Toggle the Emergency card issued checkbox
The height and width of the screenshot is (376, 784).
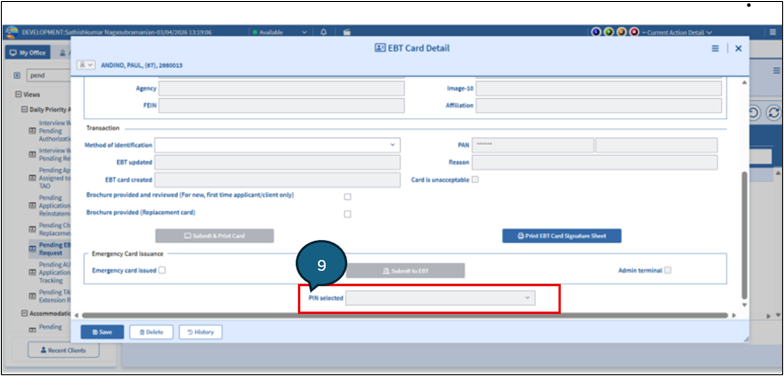click(x=162, y=270)
